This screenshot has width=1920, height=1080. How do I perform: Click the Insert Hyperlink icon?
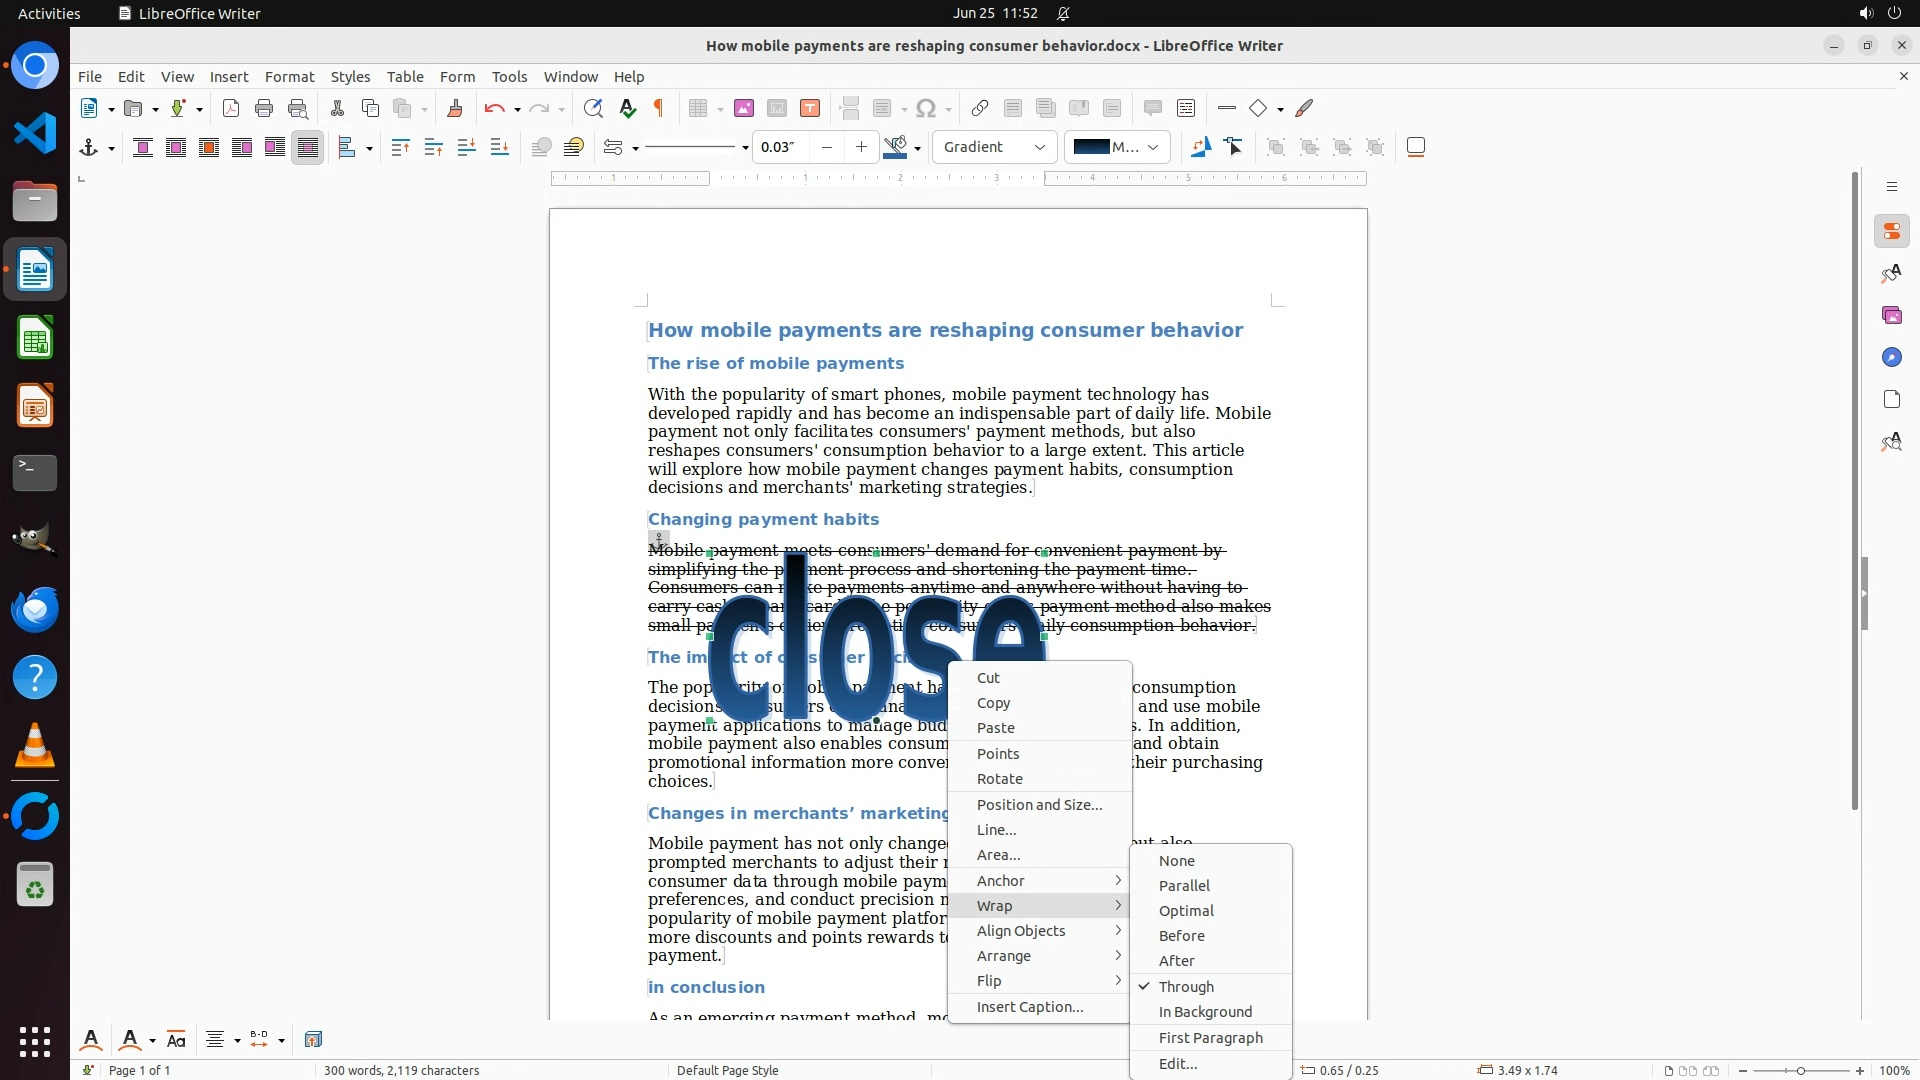980,109
